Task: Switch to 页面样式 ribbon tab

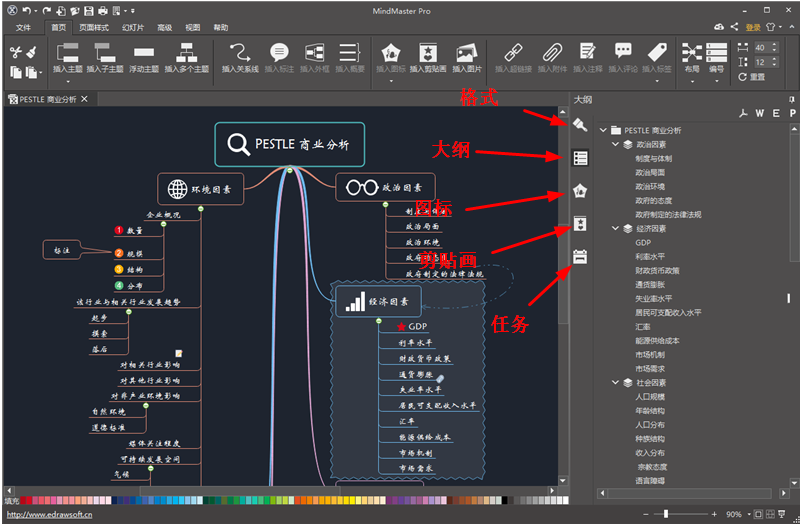Action: coord(94,28)
